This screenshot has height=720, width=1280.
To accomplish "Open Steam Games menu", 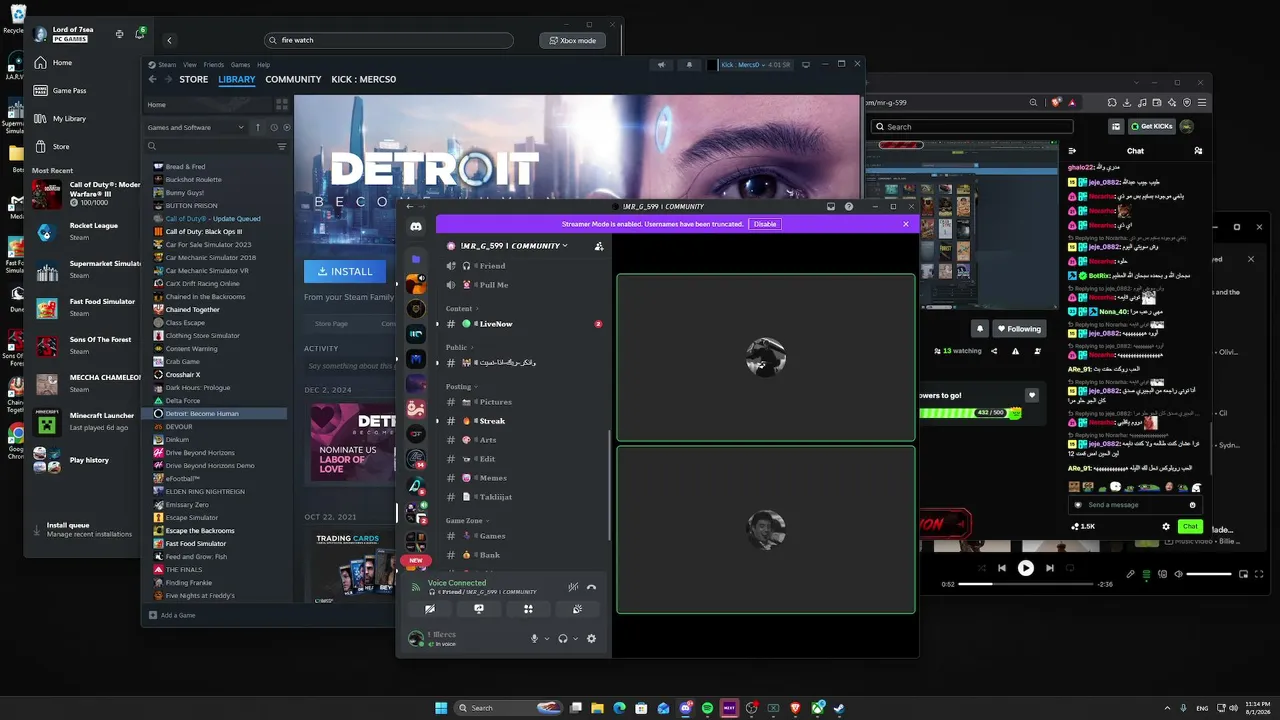I will pyautogui.click(x=240, y=65).
